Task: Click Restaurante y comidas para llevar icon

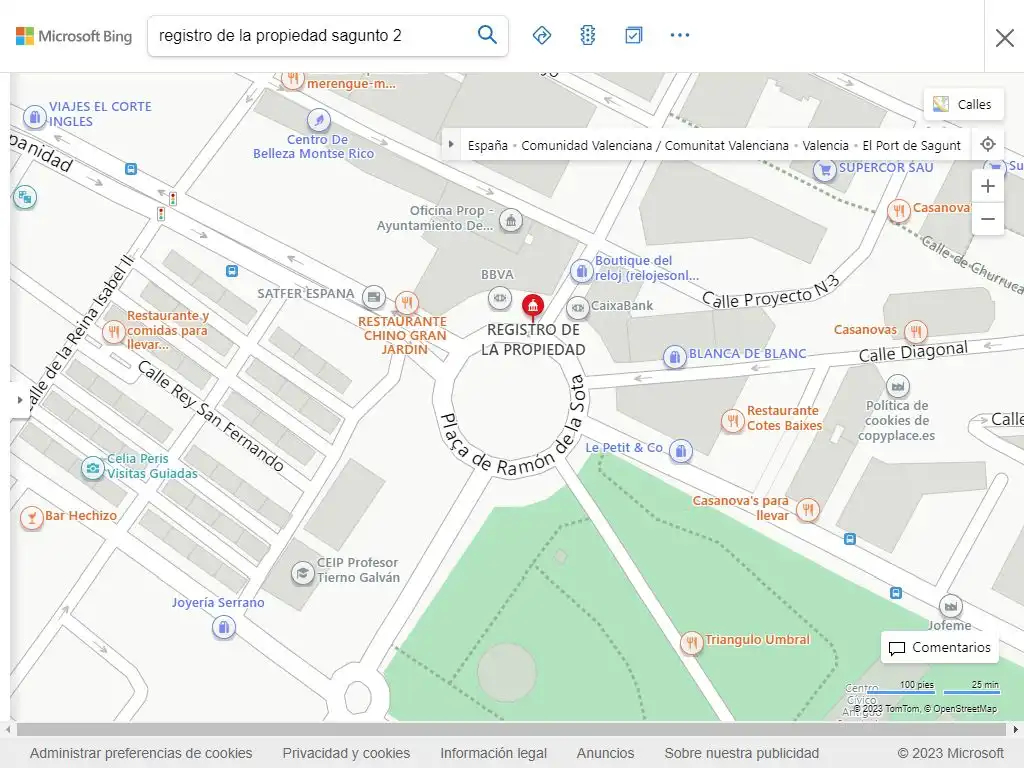Action: point(114,332)
